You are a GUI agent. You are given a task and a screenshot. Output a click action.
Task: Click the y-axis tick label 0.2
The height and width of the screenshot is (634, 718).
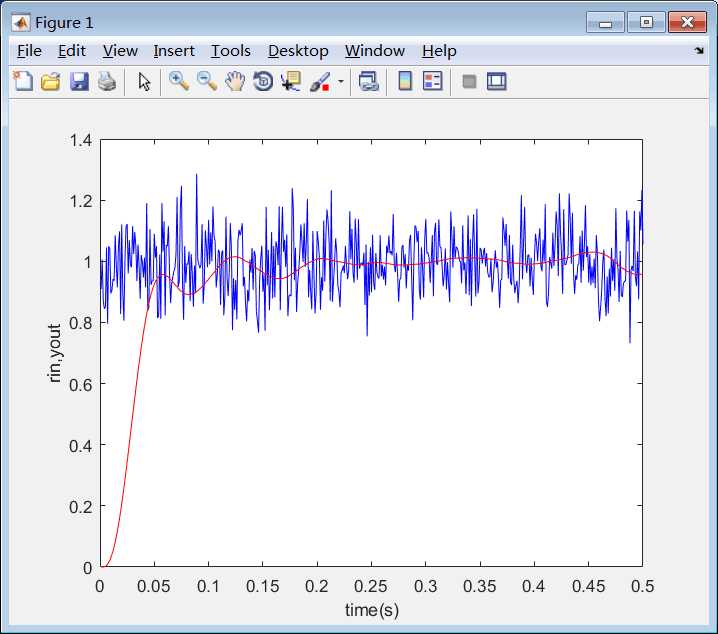(81, 506)
